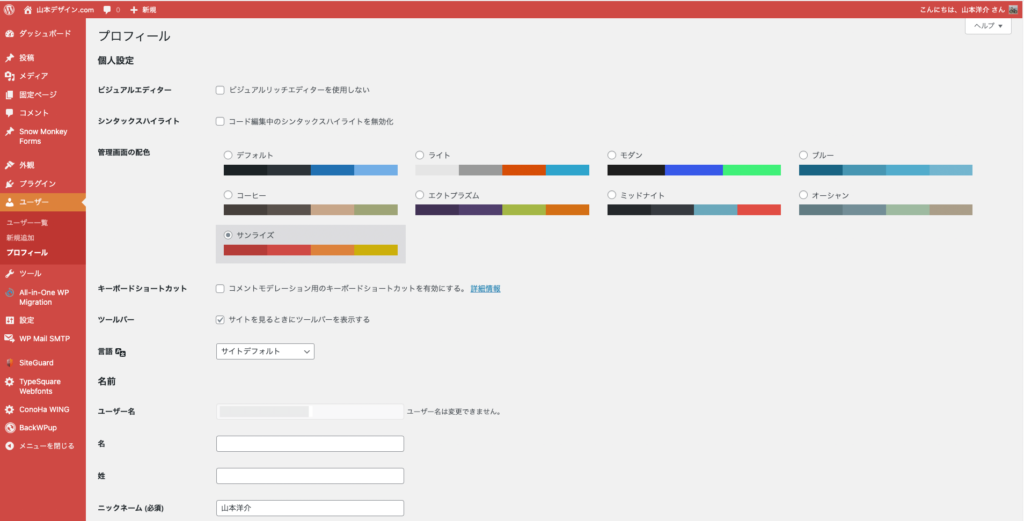Click the メニューを閉じる collapse arrow icon
This screenshot has width=1024, height=521.
pyautogui.click(x=10, y=447)
